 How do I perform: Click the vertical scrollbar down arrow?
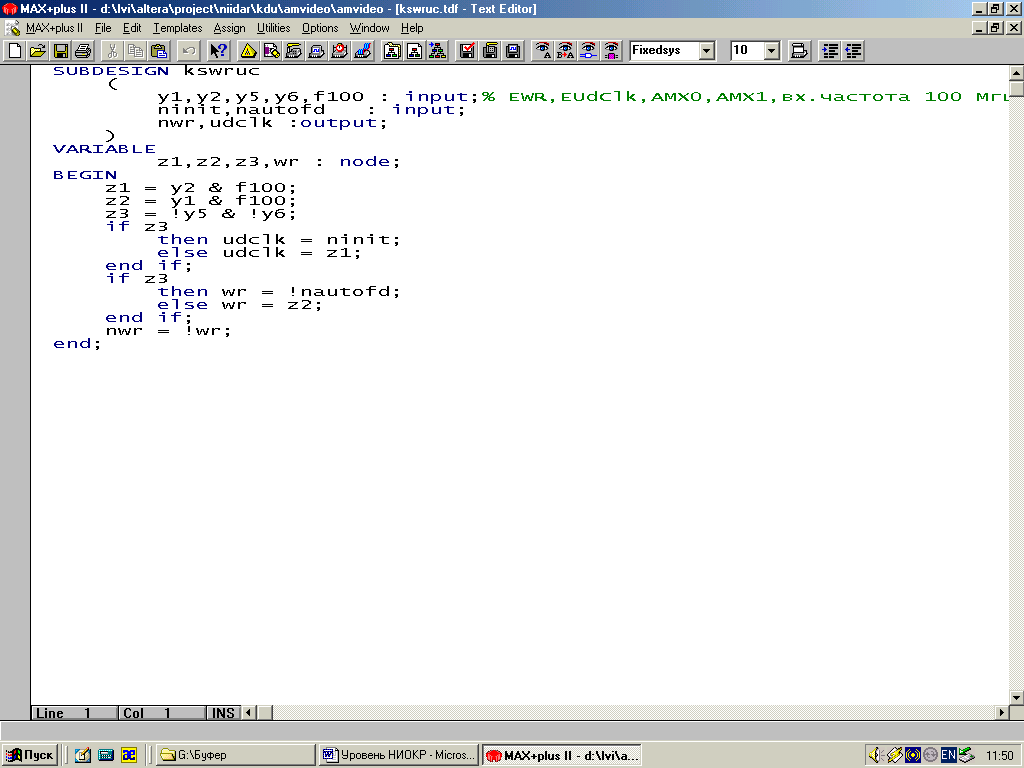(x=1016, y=697)
